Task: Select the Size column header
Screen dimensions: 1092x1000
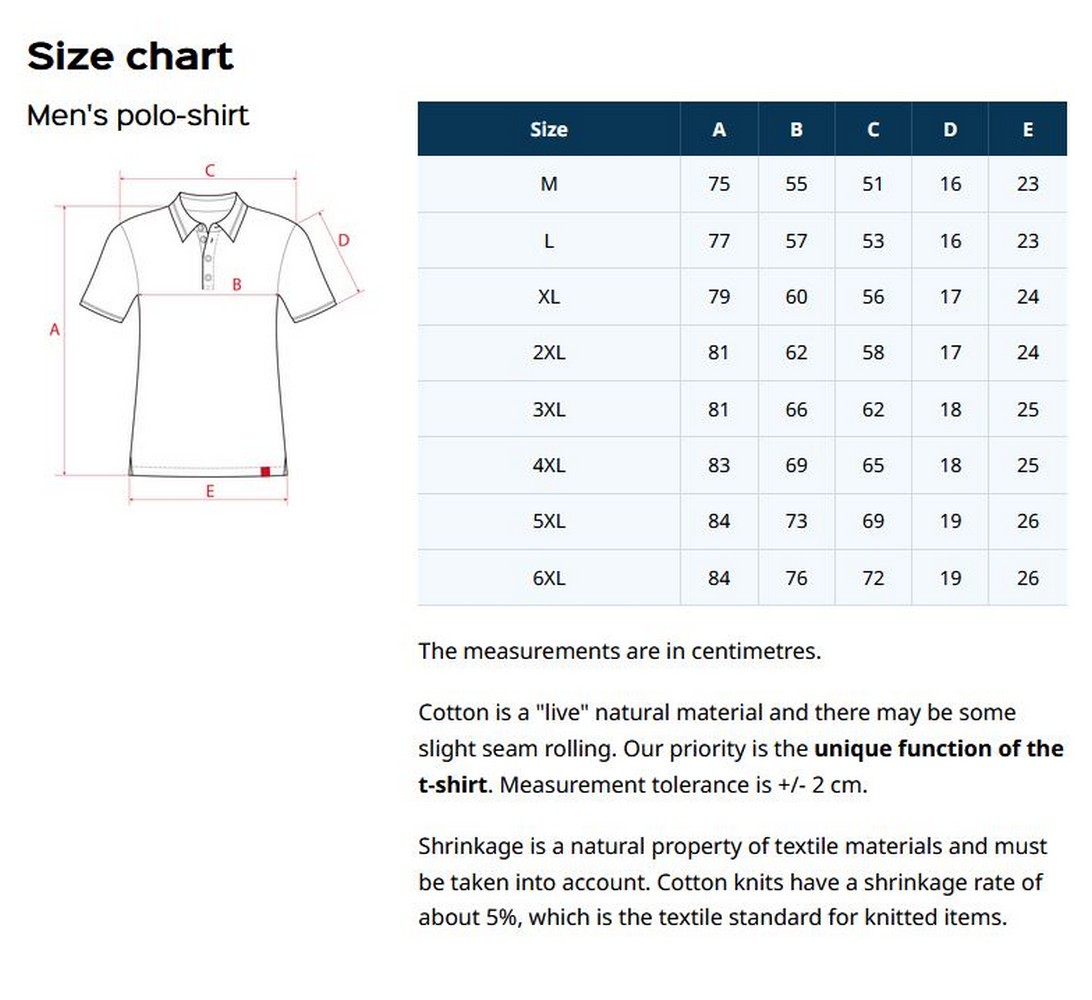Action: (x=548, y=129)
